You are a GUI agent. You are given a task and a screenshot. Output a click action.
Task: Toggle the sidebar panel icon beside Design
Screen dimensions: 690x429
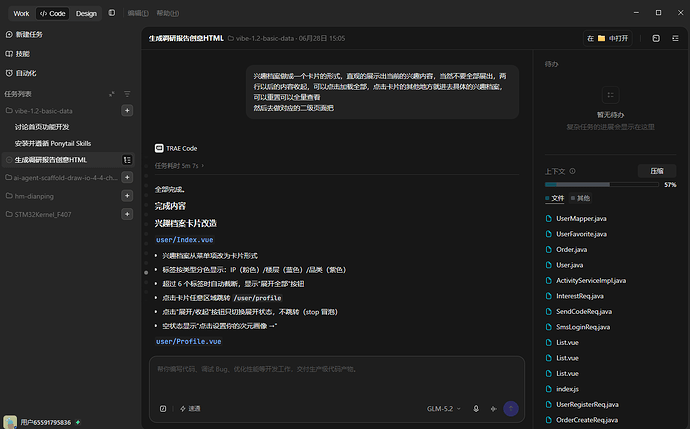(x=112, y=13)
